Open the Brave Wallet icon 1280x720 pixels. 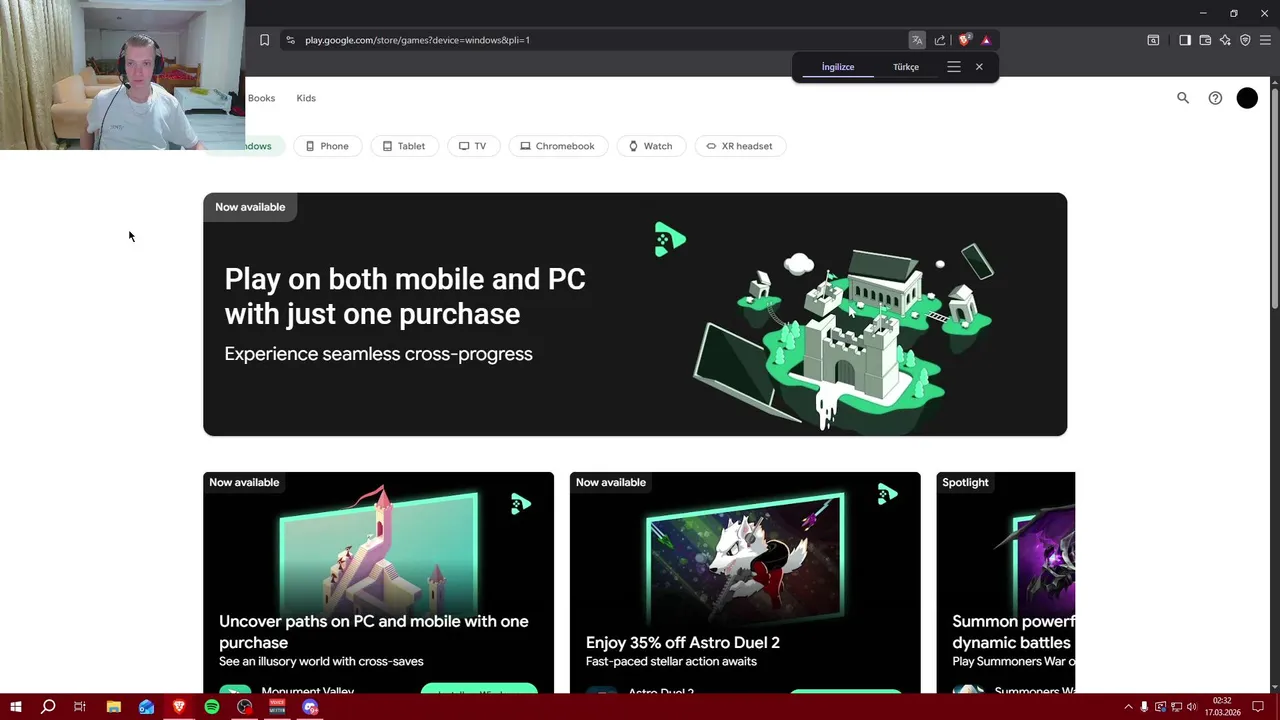point(1205,40)
